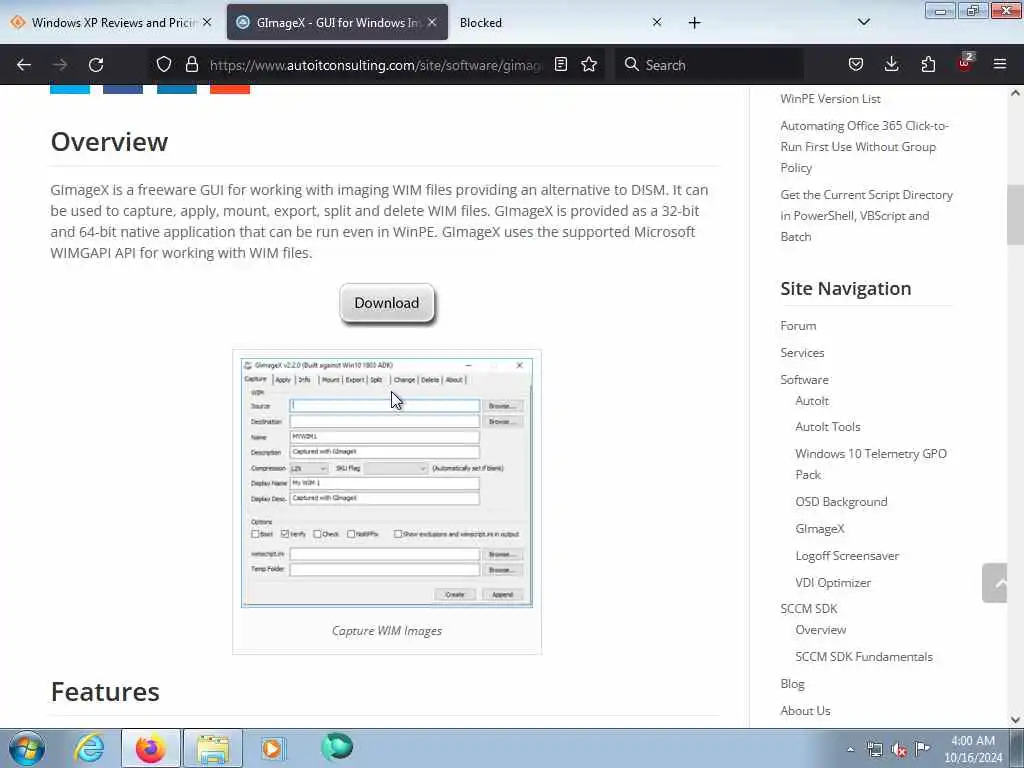Image resolution: width=1024 pixels, height=768 pixels.
Task: Open Services navigation link
Action: pos(802,353)
